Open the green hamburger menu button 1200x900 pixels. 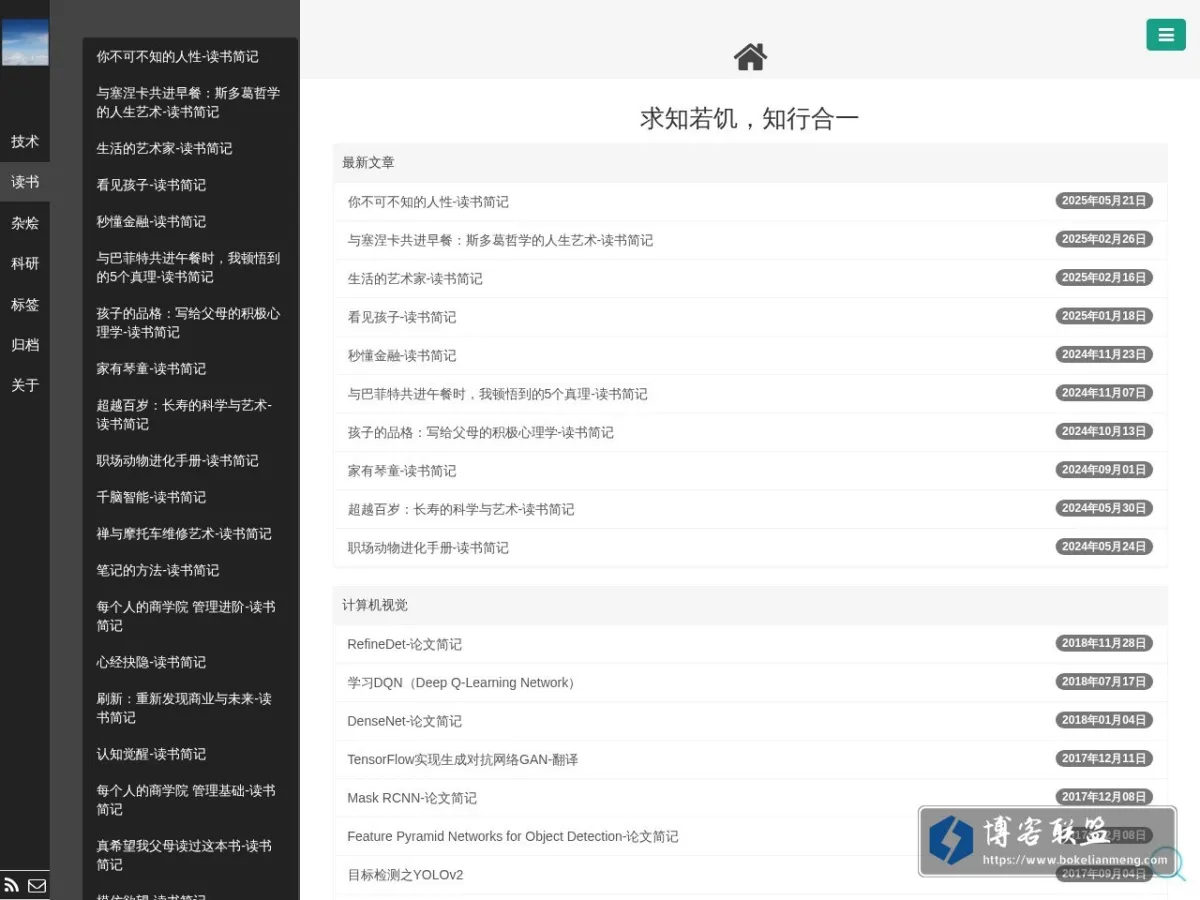[x=1166, y=35]
